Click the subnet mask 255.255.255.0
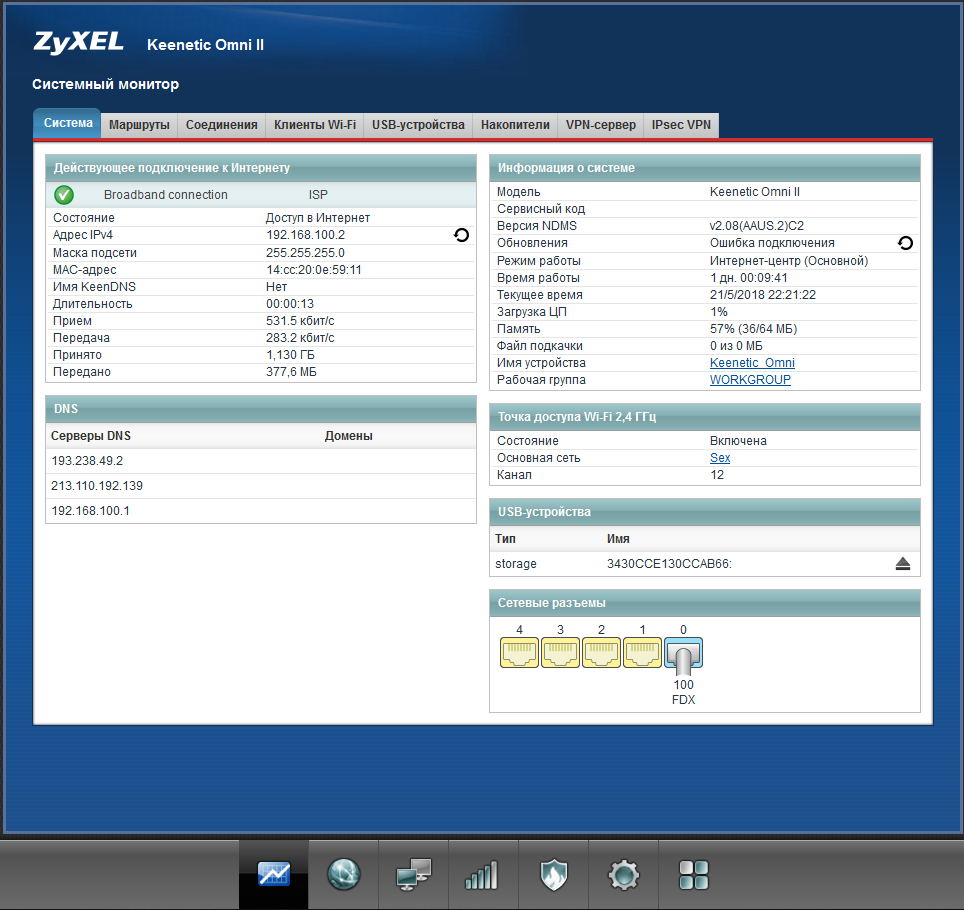This screenshot has width=964, height=910. 305,253
